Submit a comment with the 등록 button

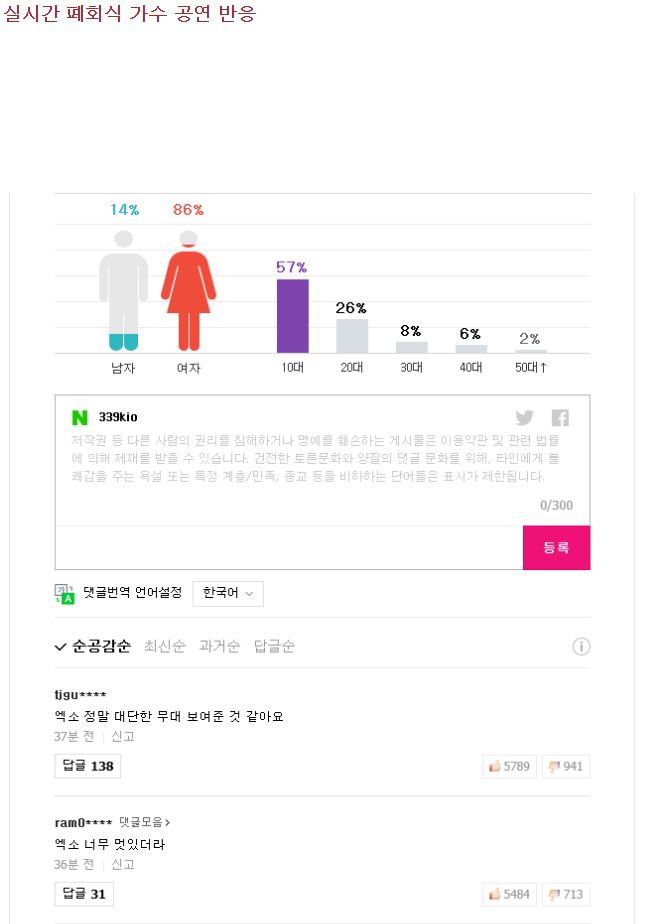[x=556, y=548]
